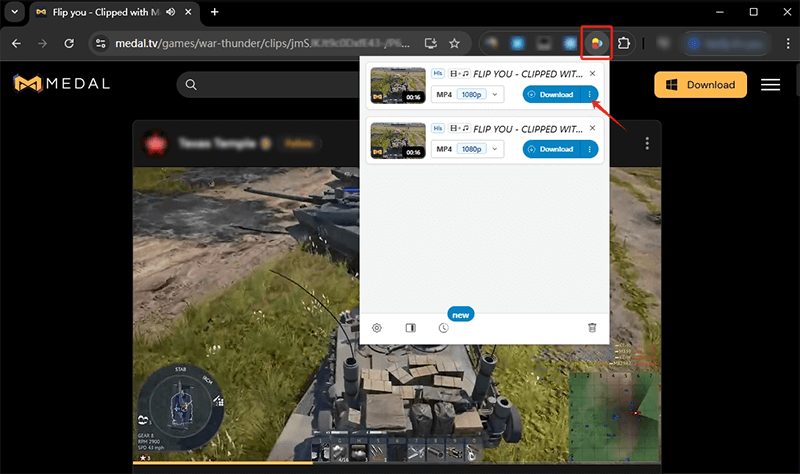Open Medal hamburger menu
800x474 pixels.
770,85
